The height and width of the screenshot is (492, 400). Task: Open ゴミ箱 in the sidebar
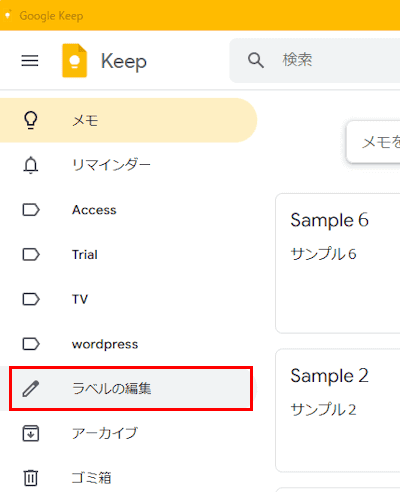(128, 478)
